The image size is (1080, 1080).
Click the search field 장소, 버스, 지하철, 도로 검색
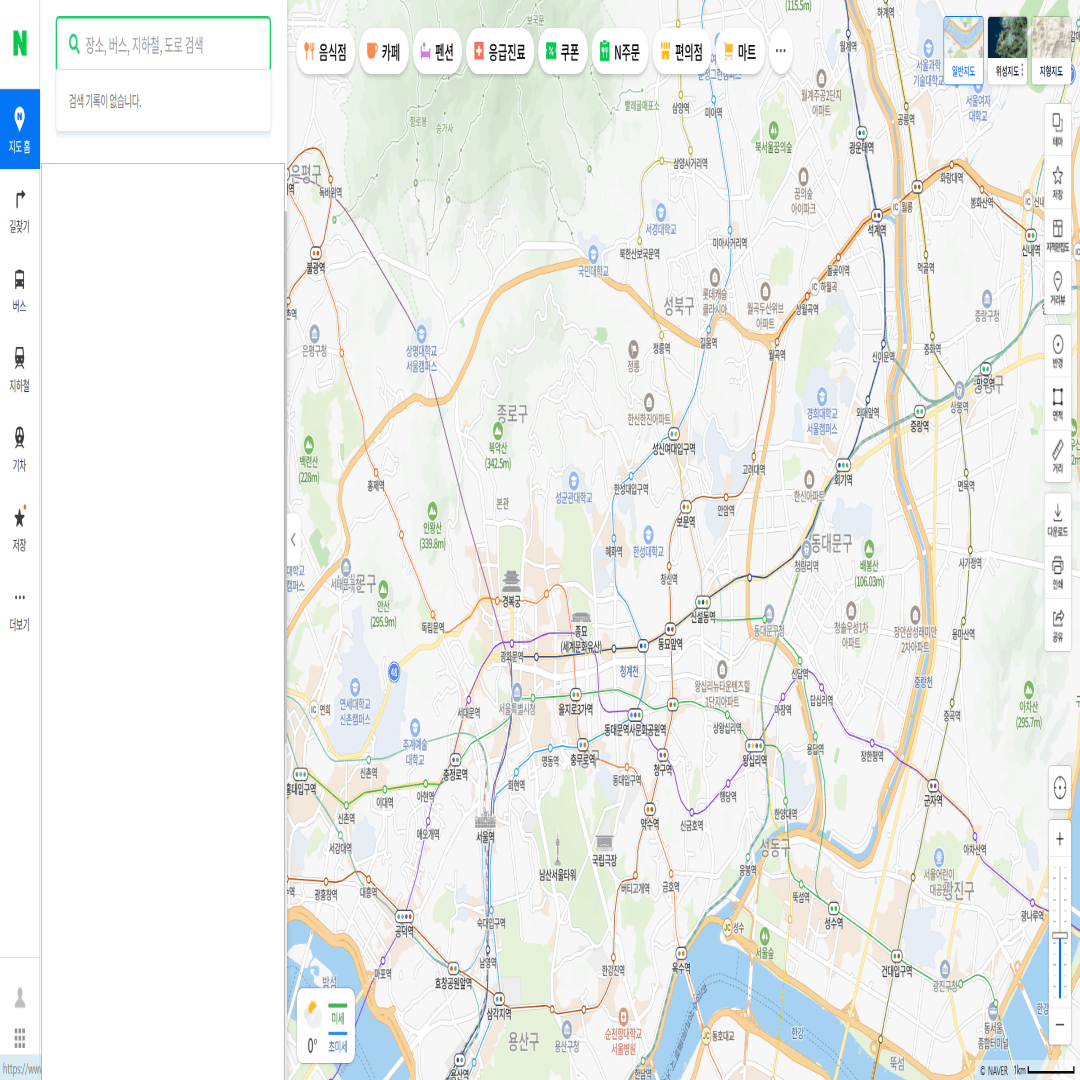pyautogui.click(x=163, y=45)
